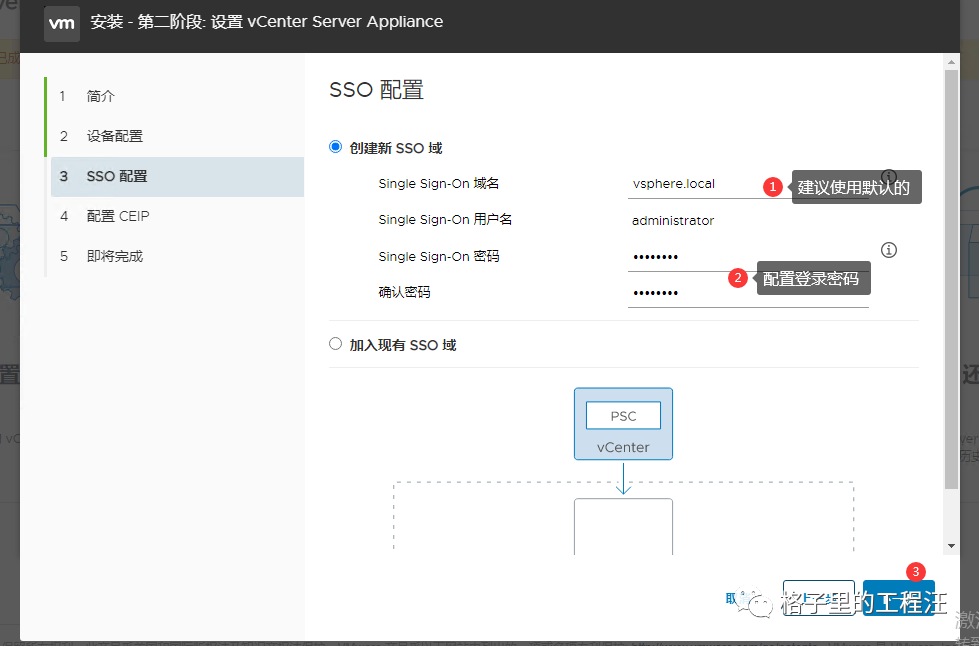979x646 pixels.
Task: Select the 创建新 SSO 域 radio button
Action: (335, 147)
